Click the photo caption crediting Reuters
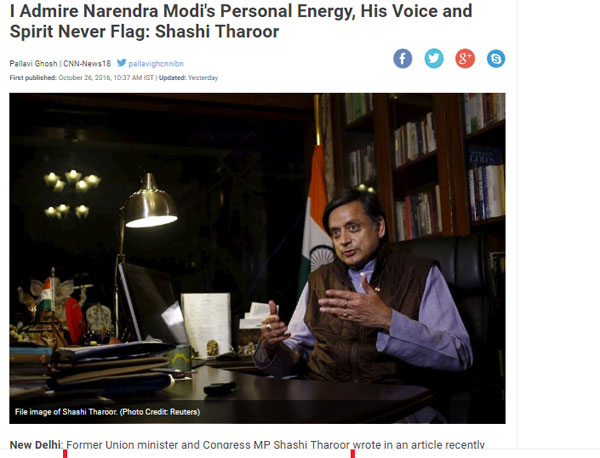The width and height of the screenshot is (600, 458). [x=107, y=412]
